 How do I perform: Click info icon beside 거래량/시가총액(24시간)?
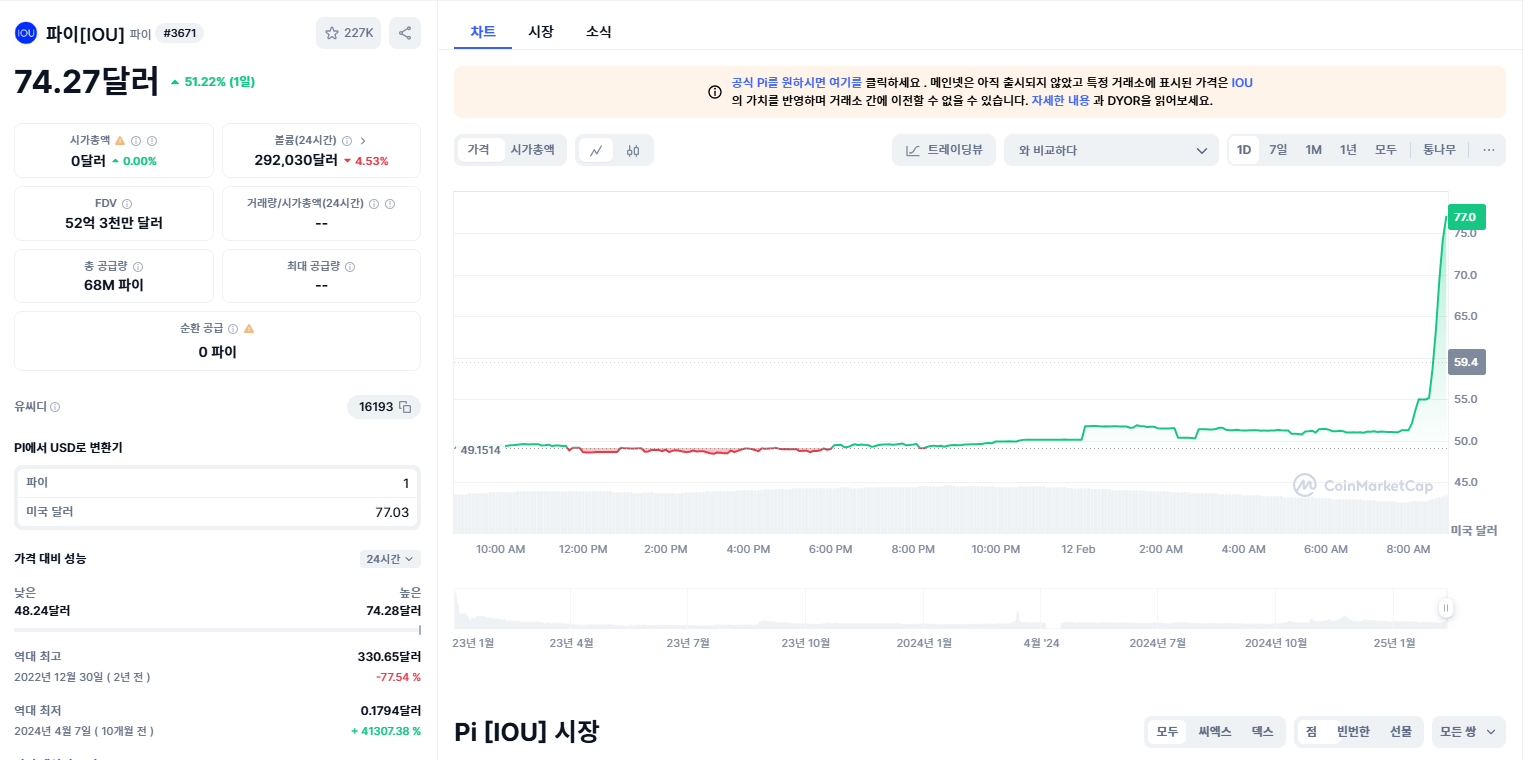(x=374, y=204)
